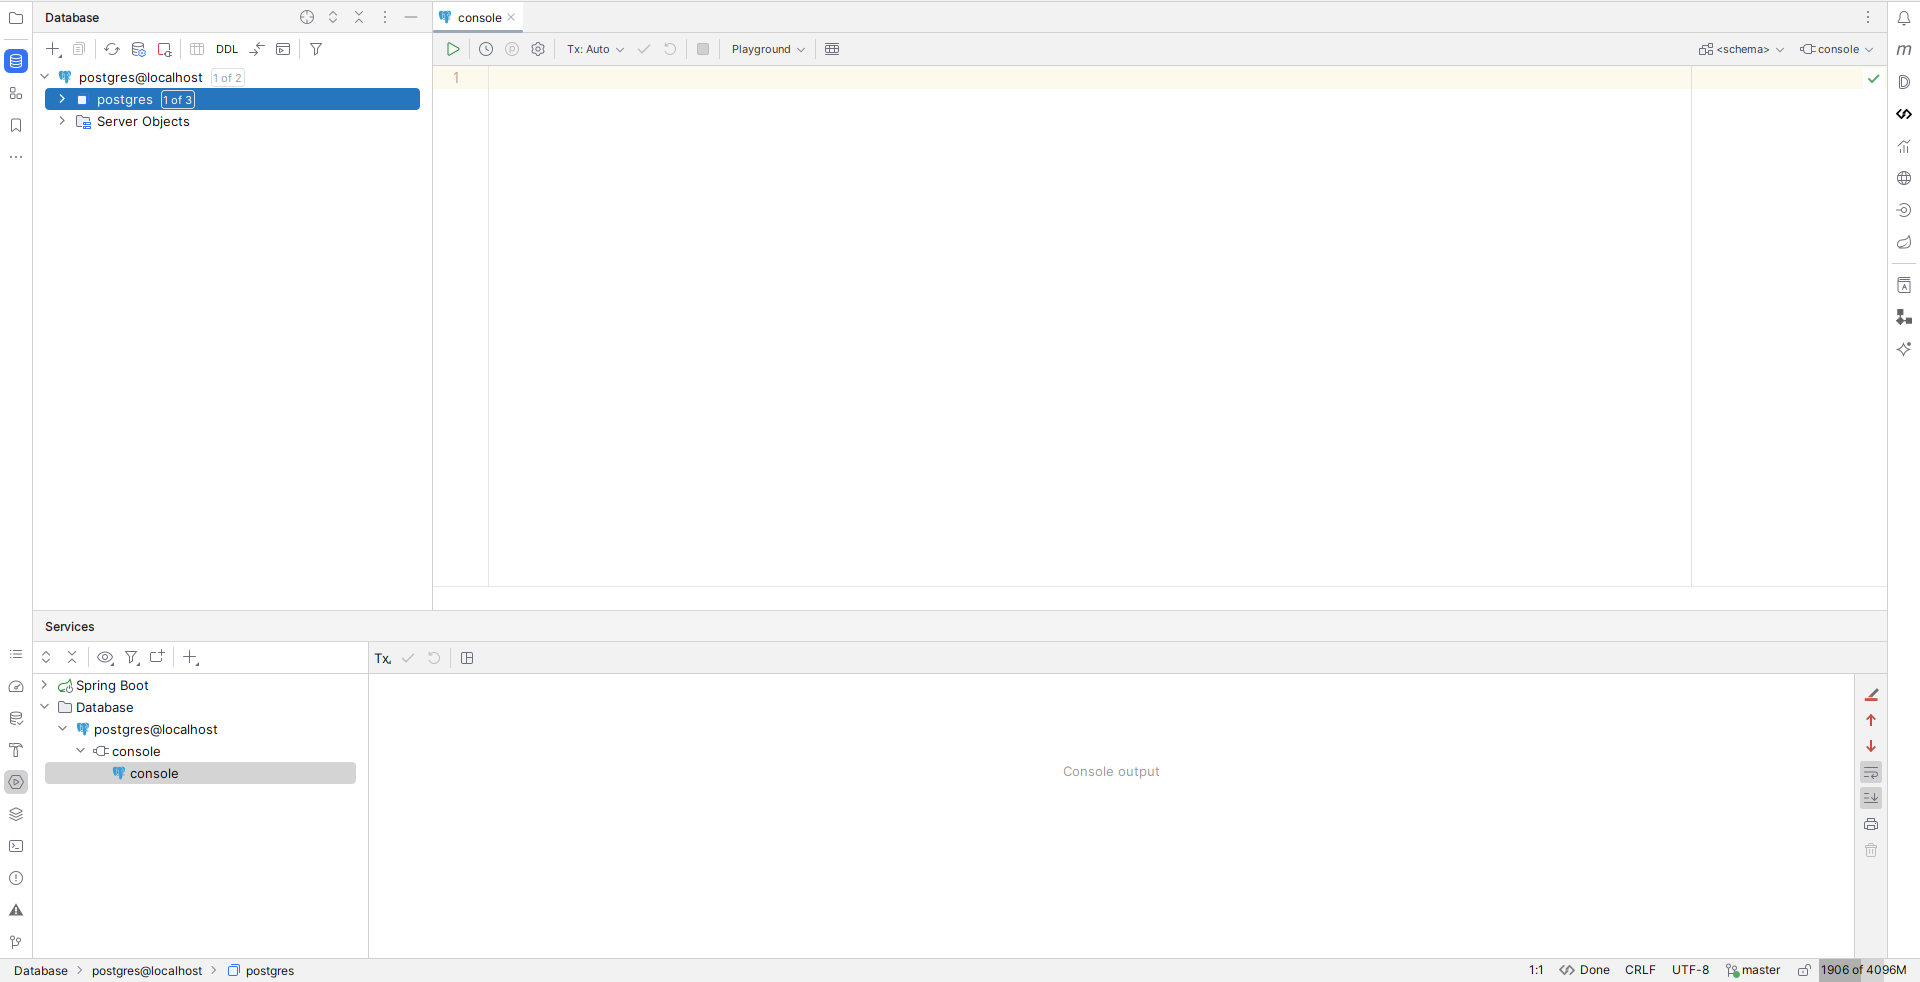1920x982 pixels.
Task: Open the Tx: Auto transaction mode dropdown
Action: 595,49
